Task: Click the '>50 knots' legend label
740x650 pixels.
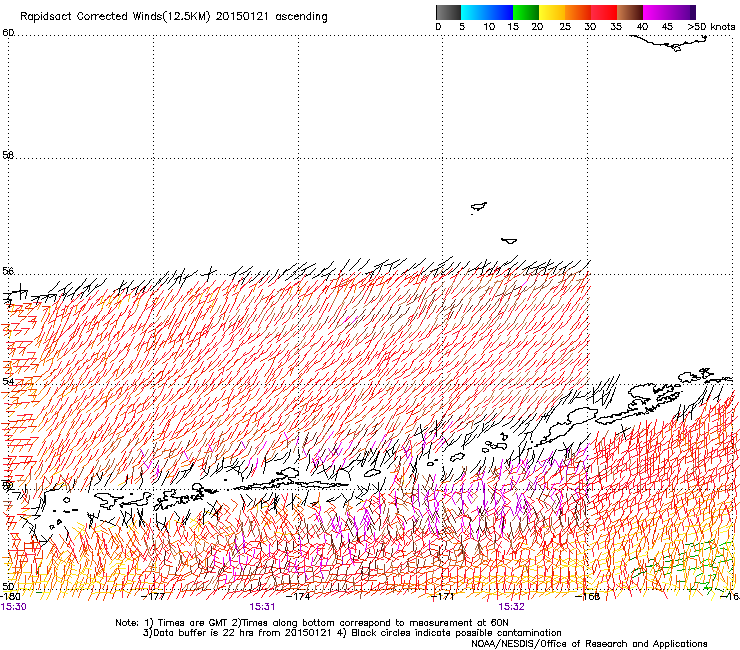Action: [x=711, y=27]
